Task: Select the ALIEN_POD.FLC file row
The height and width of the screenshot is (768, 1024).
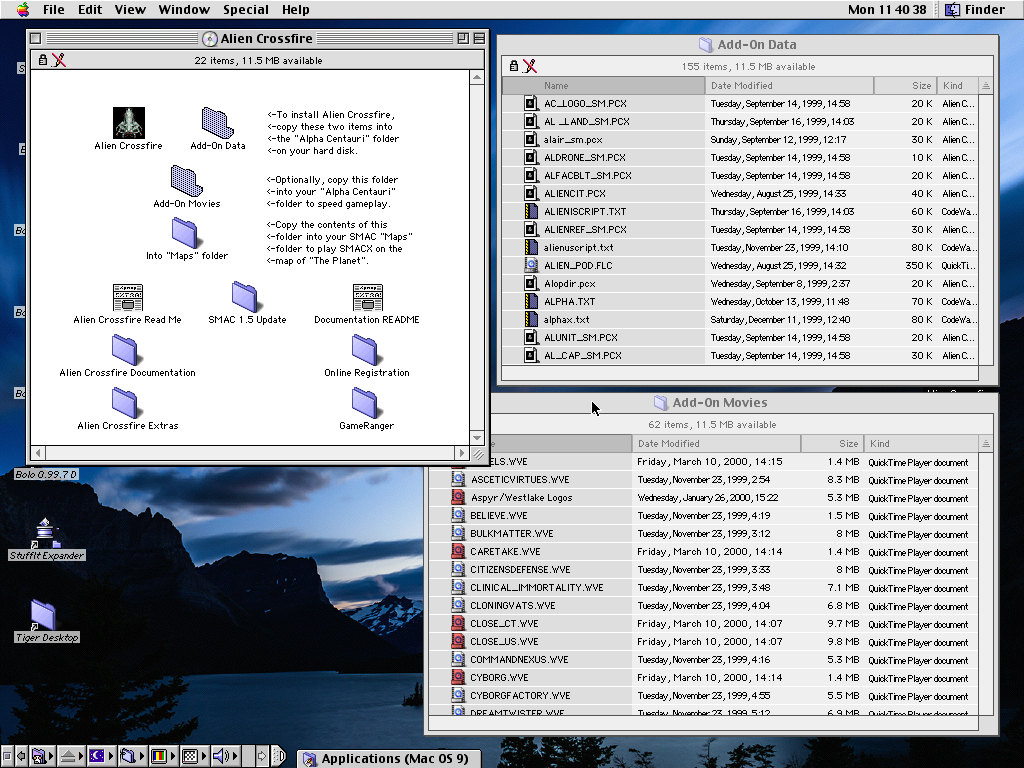Action: click(576, 265)
